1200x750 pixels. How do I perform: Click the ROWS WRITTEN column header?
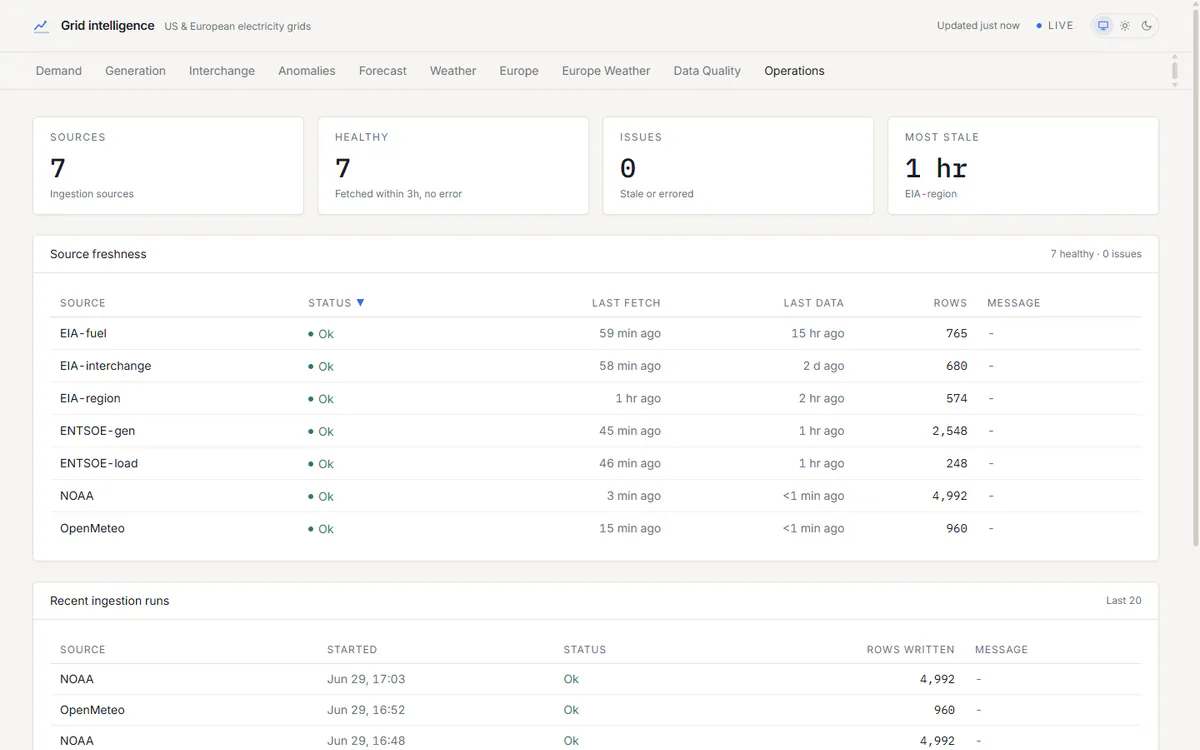click(x=910, y=650)
